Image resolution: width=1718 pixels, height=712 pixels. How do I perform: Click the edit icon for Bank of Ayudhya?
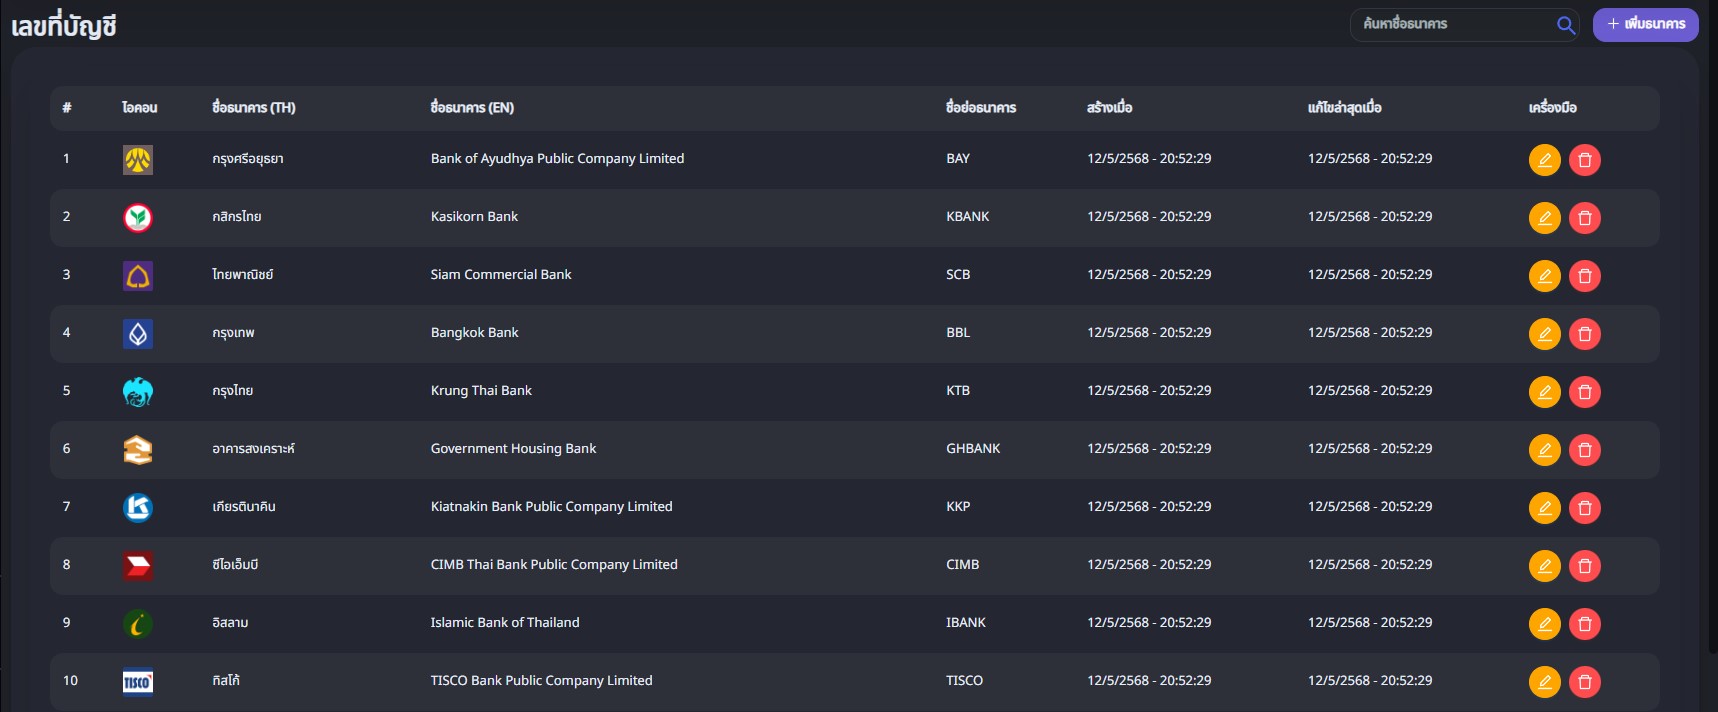1544,160
